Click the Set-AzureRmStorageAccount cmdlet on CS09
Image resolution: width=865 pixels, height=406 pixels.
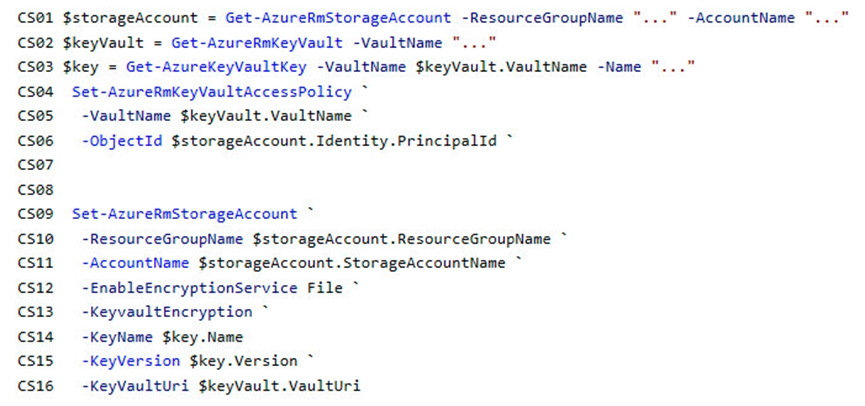click(x=185, y=214)
